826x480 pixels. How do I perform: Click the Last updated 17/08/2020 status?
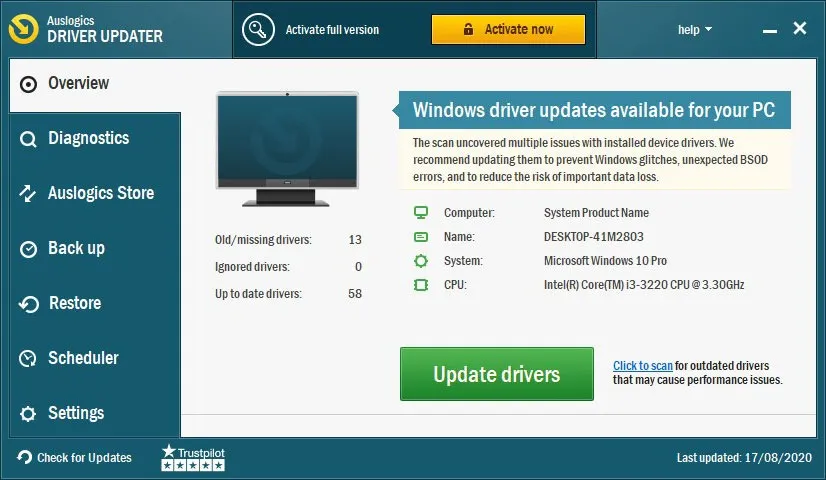tap(744, 458)
